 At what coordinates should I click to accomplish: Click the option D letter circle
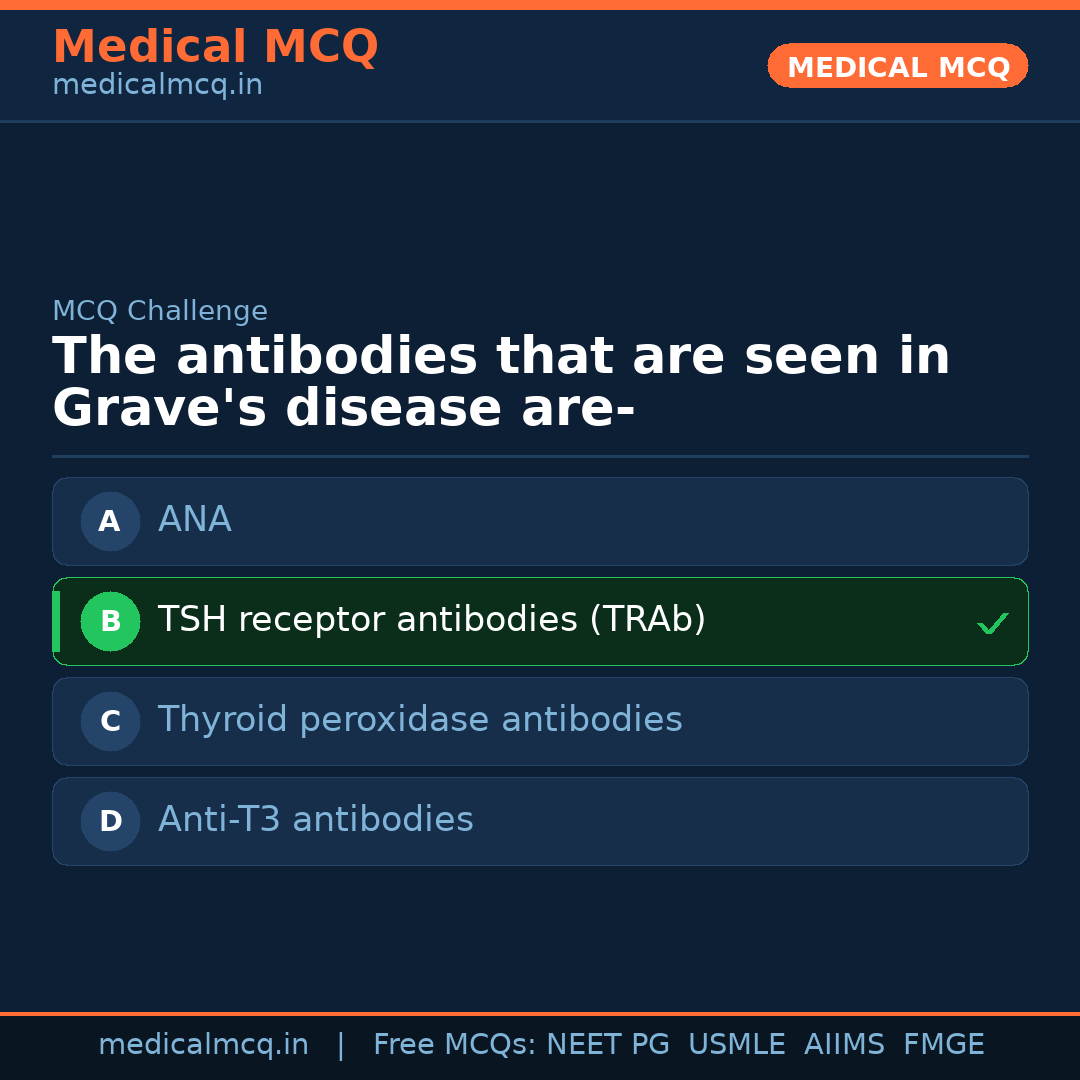coord(110,821)
